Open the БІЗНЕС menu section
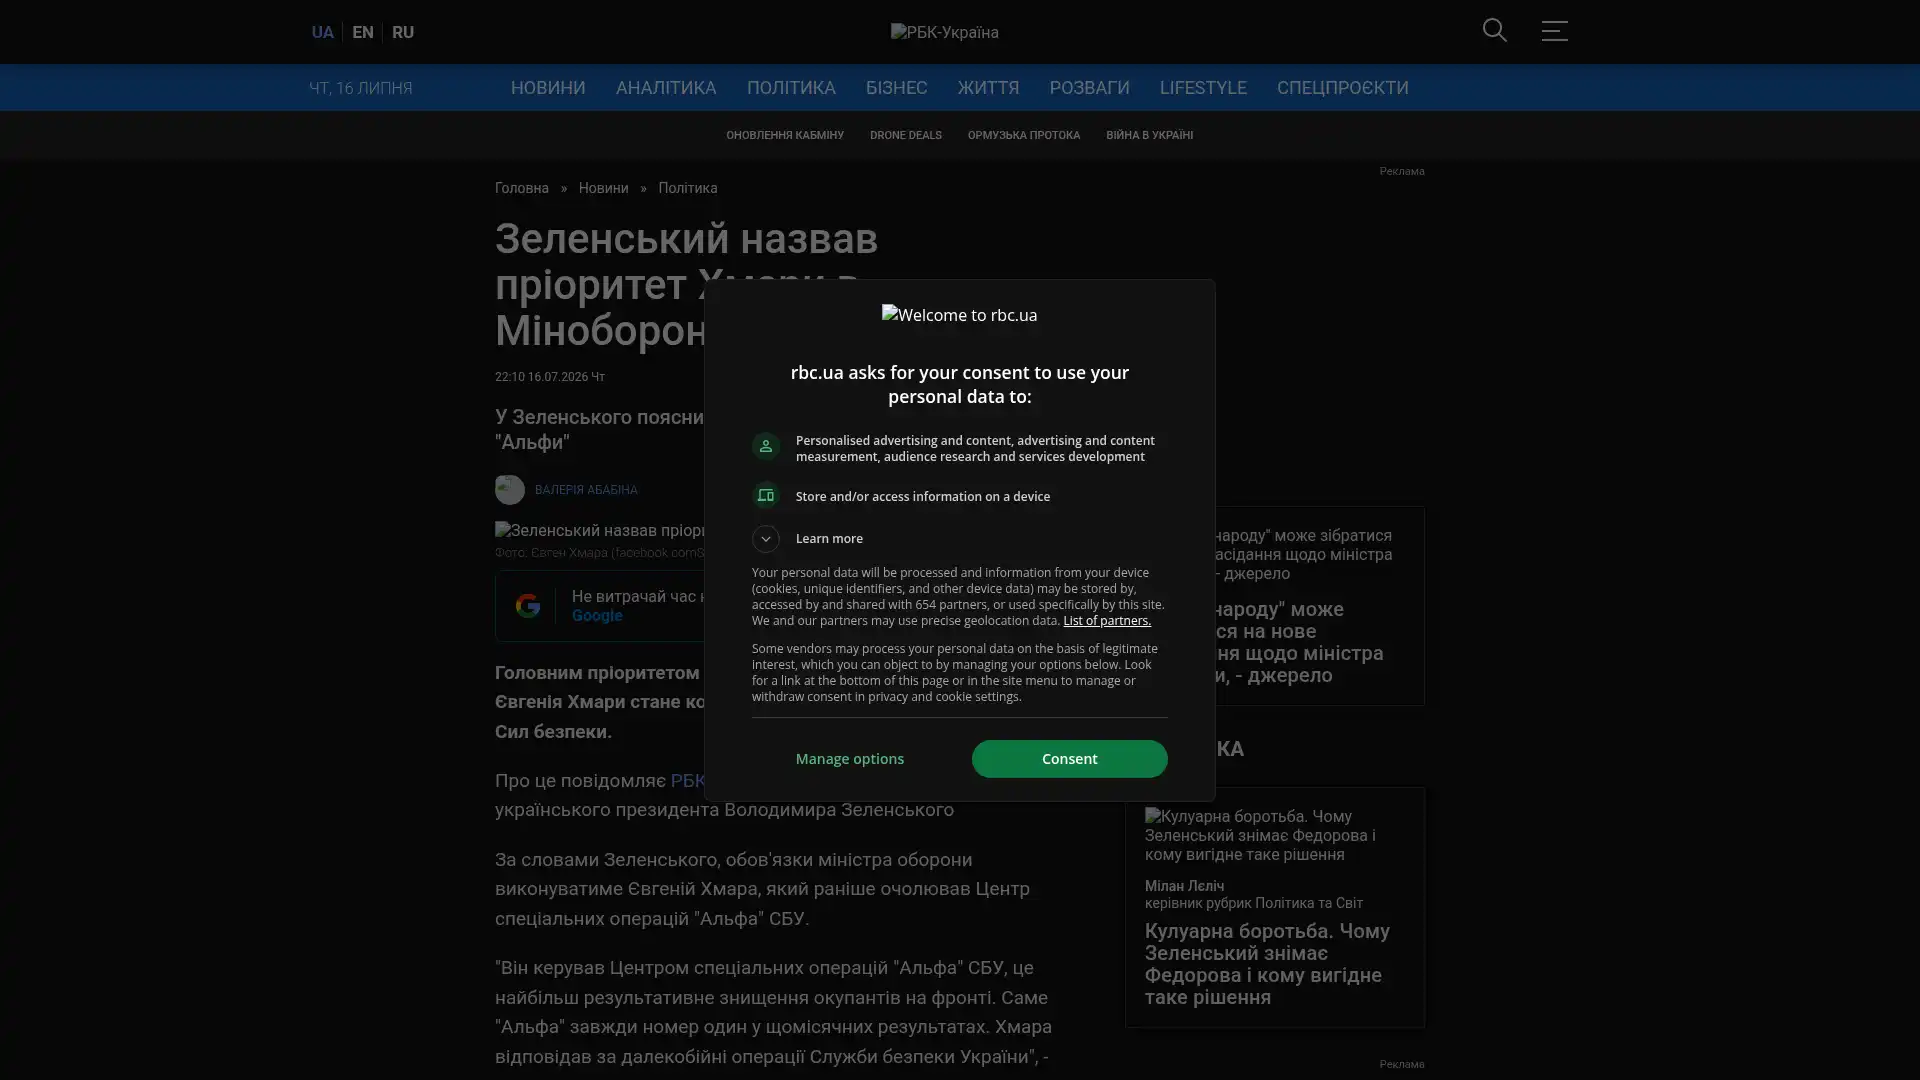The image size is (1920, 1080). [896, 88]
